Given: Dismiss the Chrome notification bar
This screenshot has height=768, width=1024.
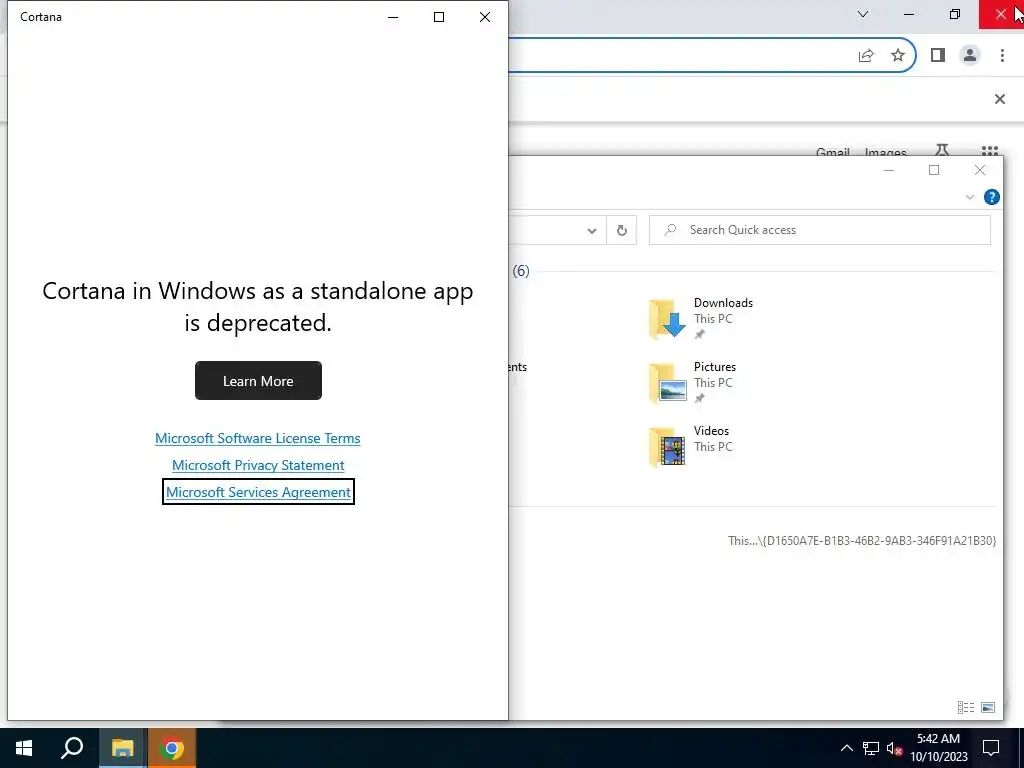Looking at the screenshot, I should [x=999, y=99].
